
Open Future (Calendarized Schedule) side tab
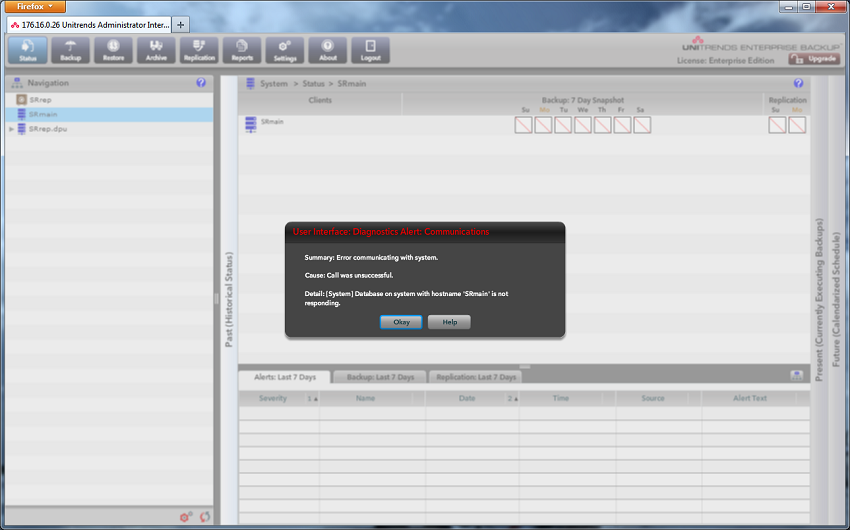point(836,300)
